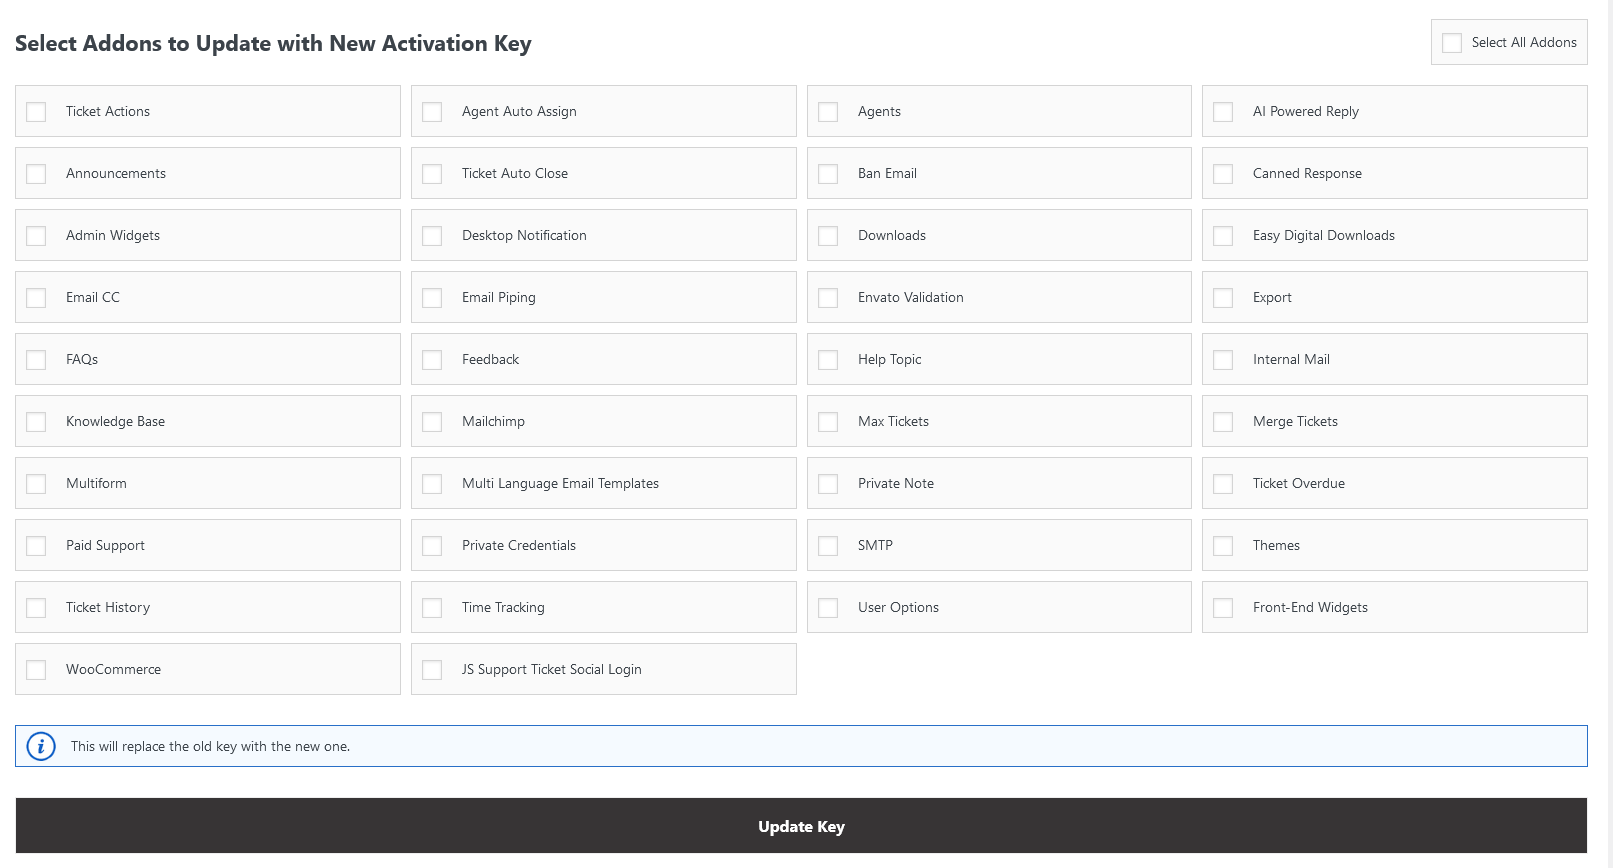Tick the Knowledge Base checkbox

tap(37, 422)
